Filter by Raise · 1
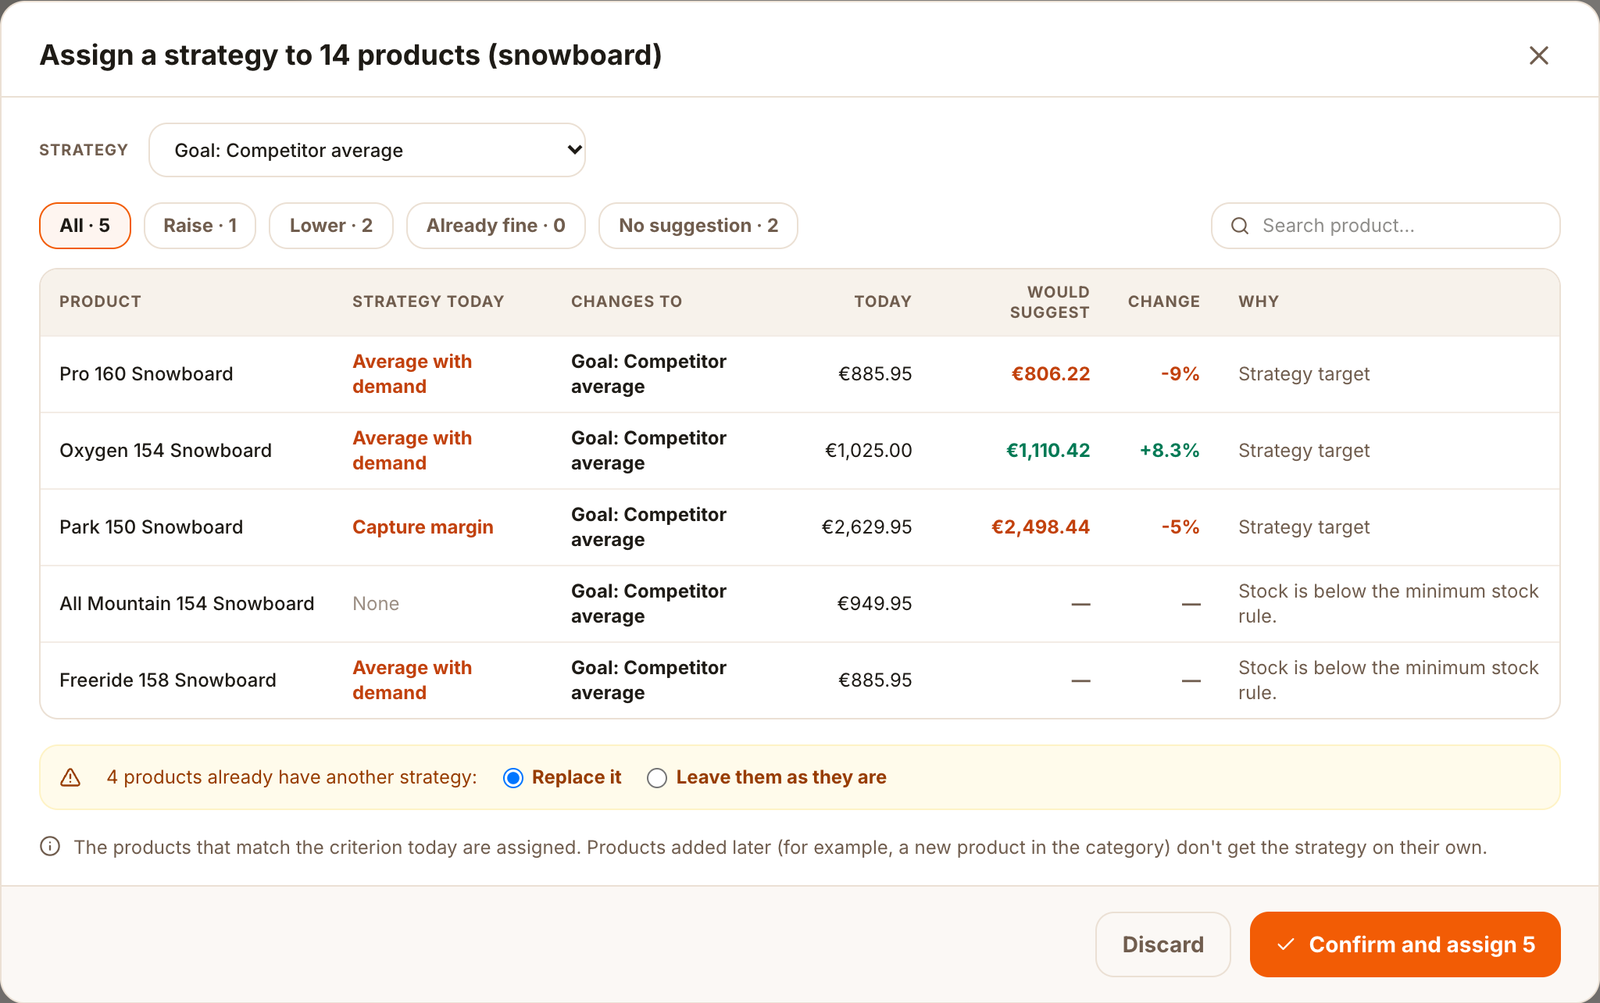 click(x=200, y=226)
